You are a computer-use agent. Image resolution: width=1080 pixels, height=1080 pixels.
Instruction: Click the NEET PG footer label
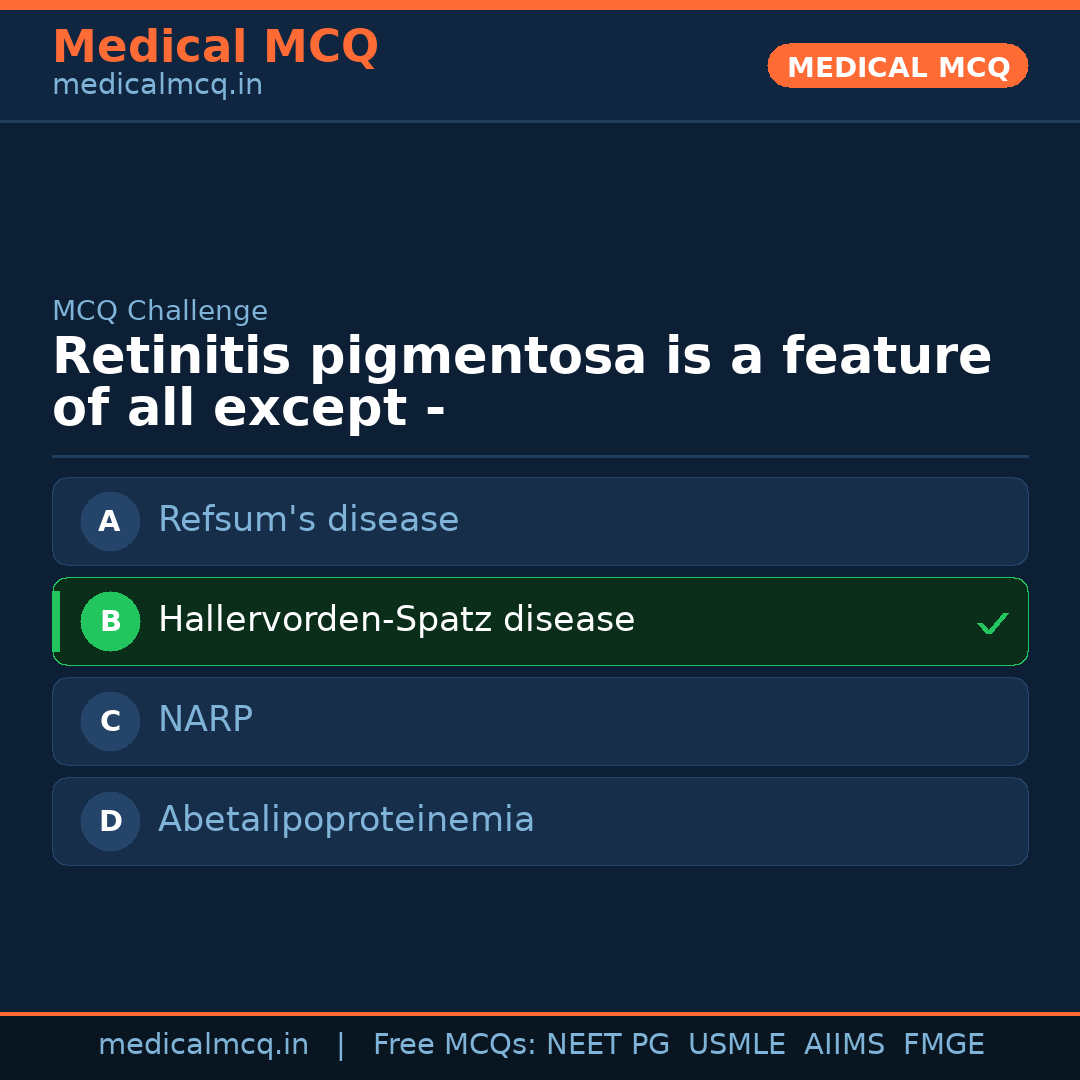pos(608,1045)
